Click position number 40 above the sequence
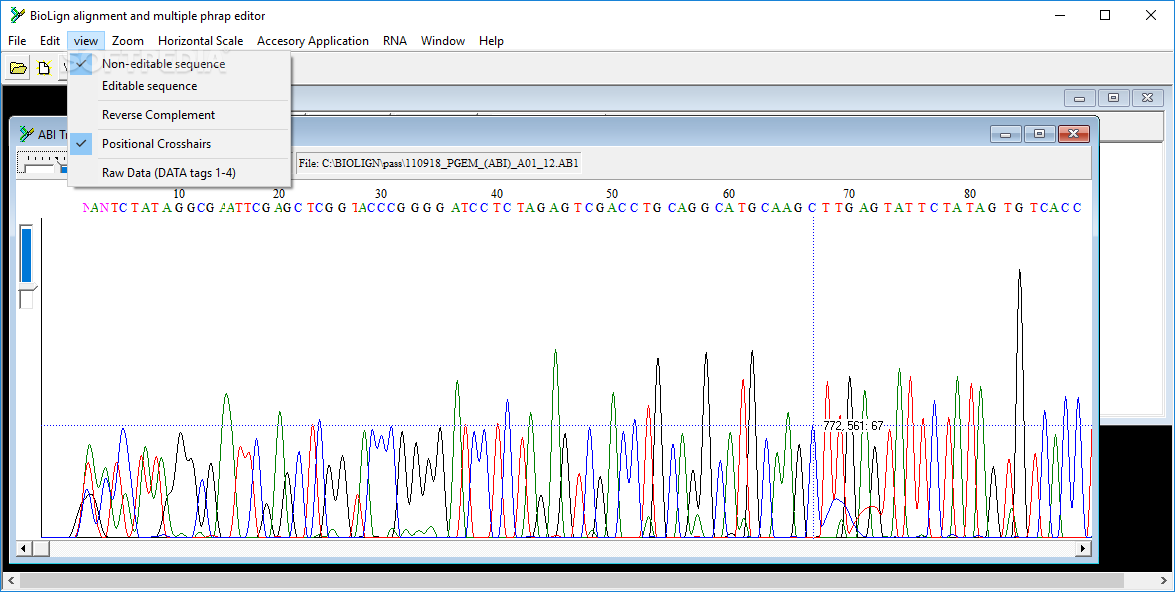This screenshot has width=1175, height=592. pyautogui.click(x=497, y=194)
